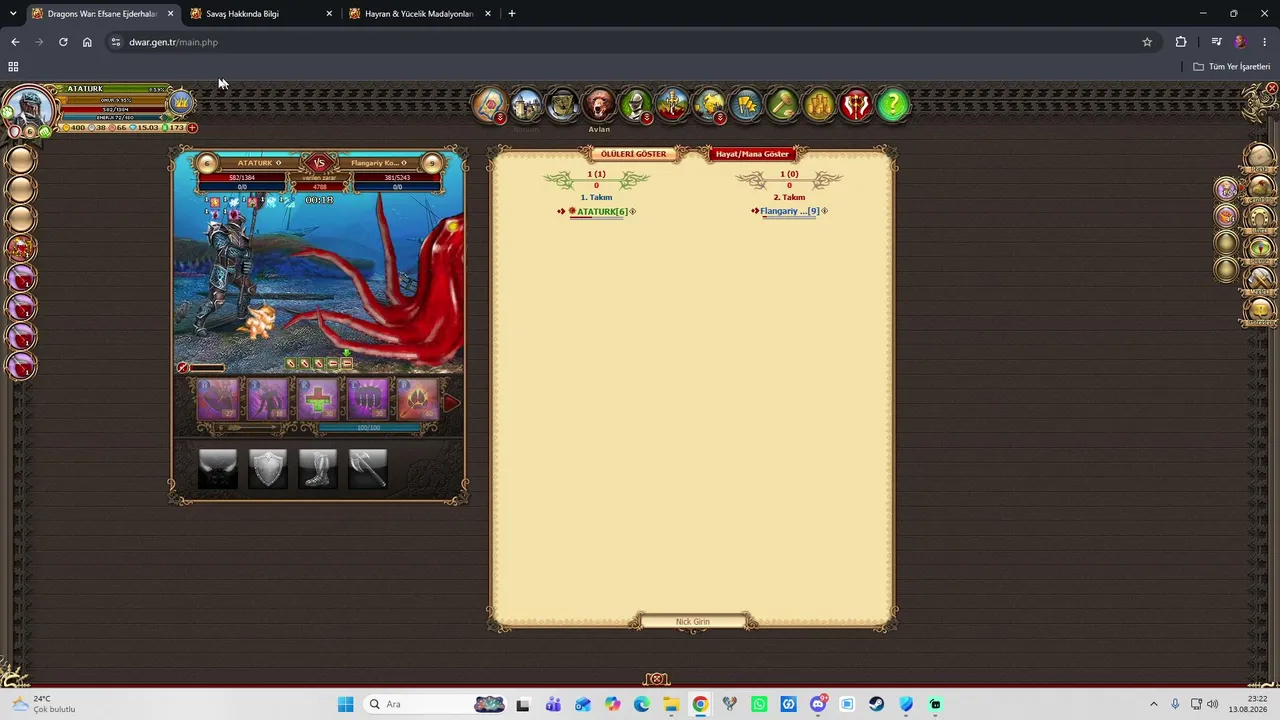The width and height of the screenshot is (1280, 720).
Task: Open the Flangariy ...[9] enemy link
Action: click(x=789, y=211)
